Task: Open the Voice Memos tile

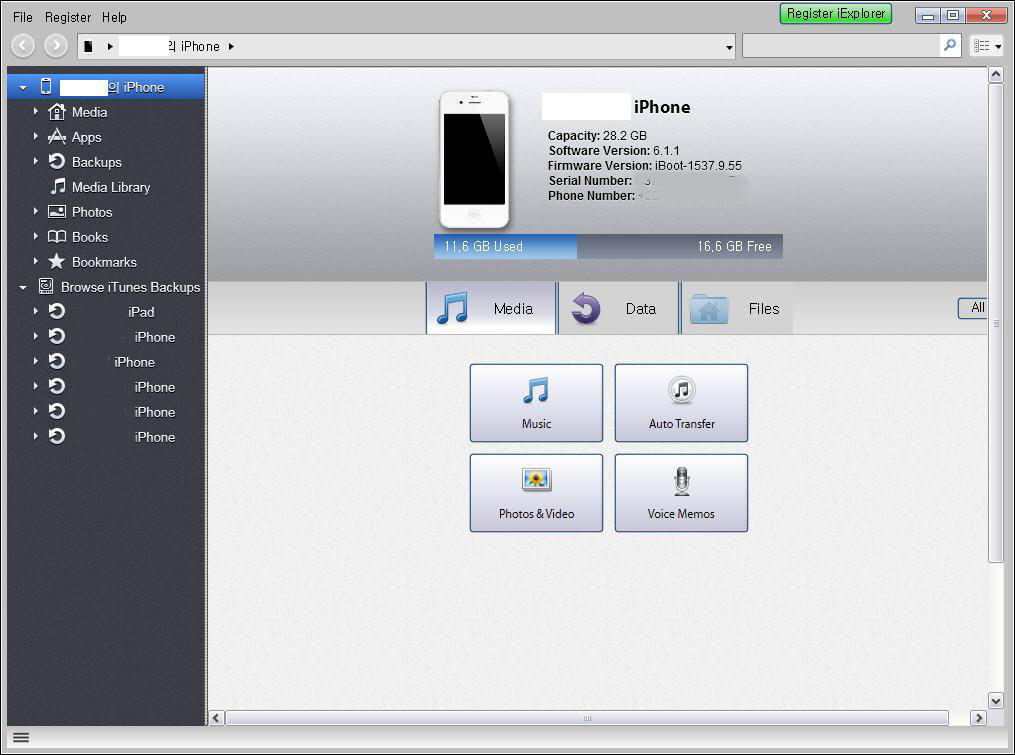Action: point(681,493)
